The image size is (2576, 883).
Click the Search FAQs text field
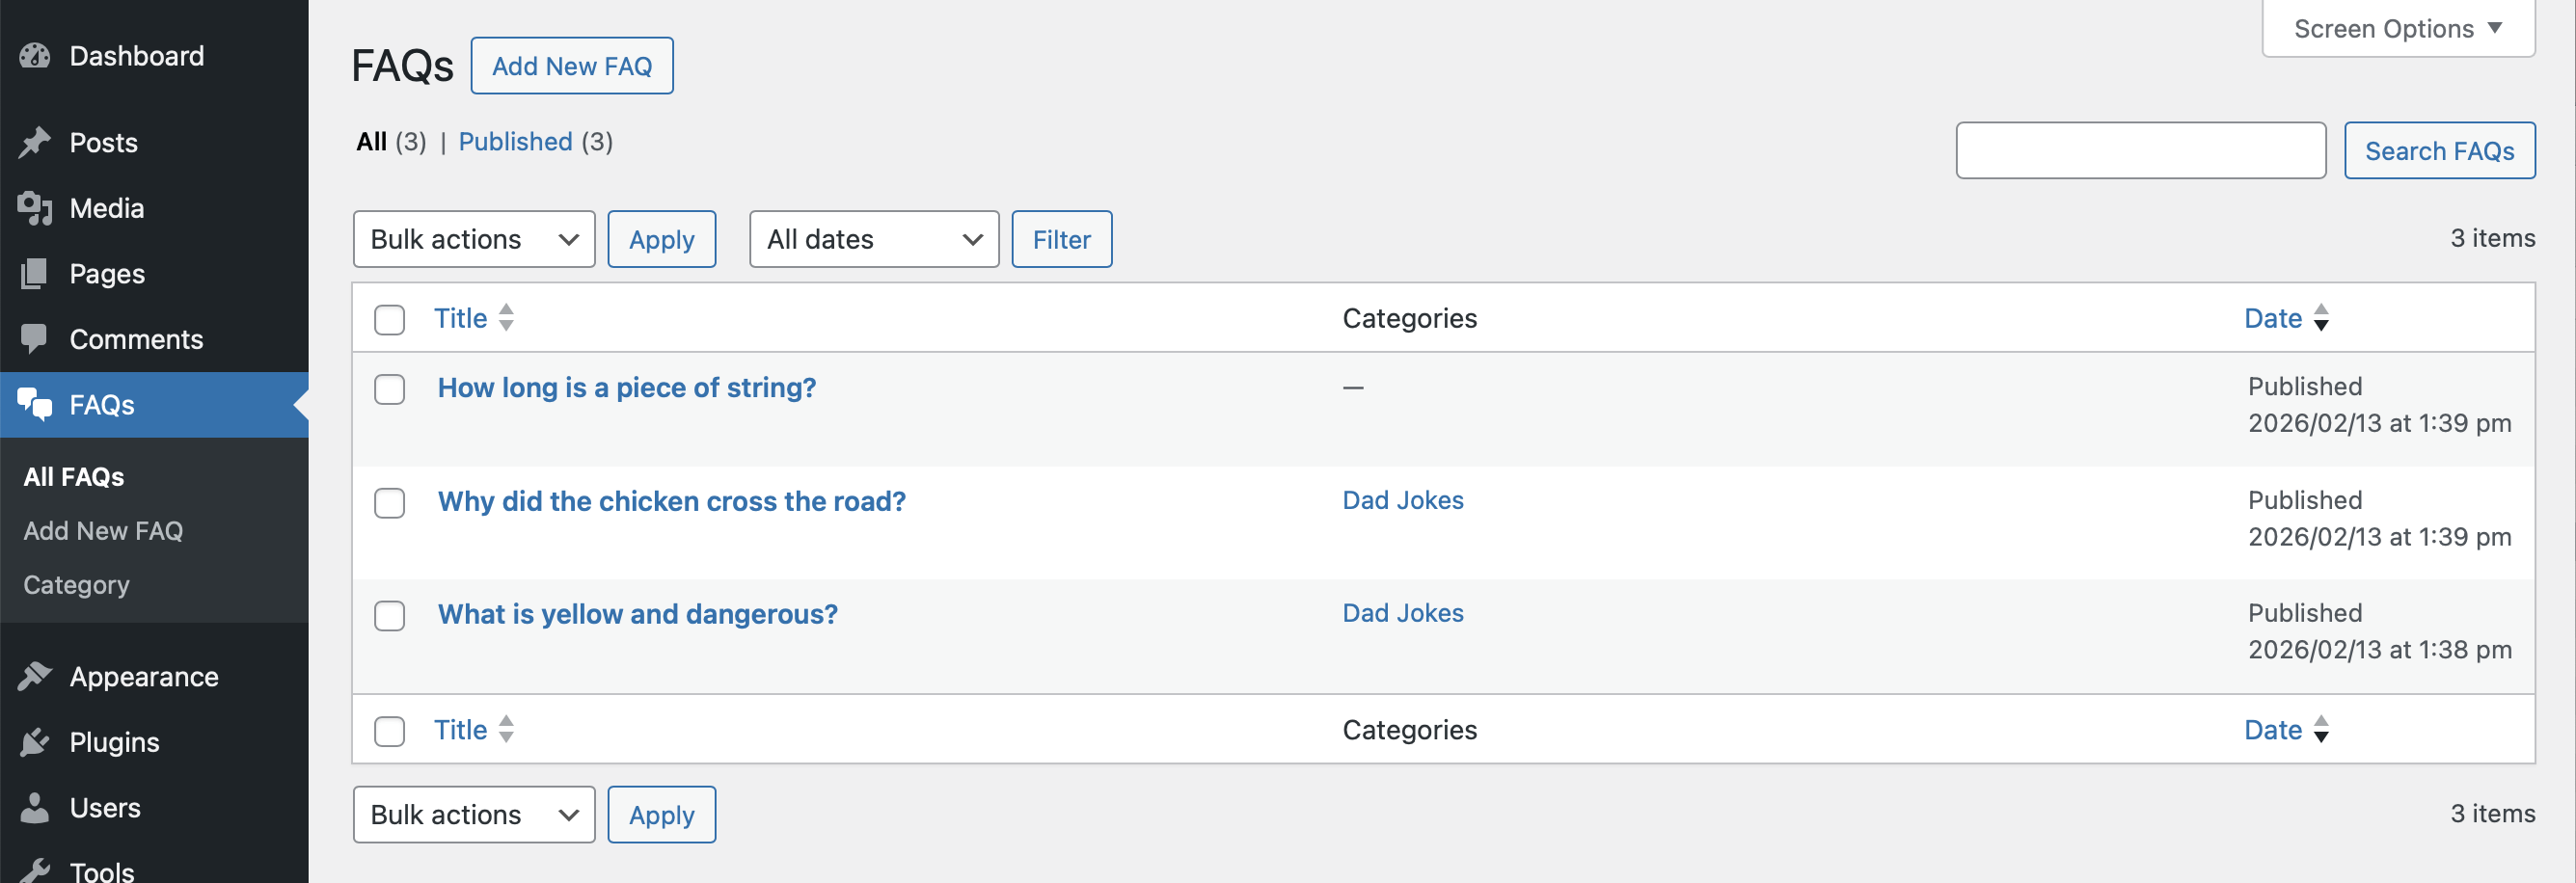click(2140, 151)
